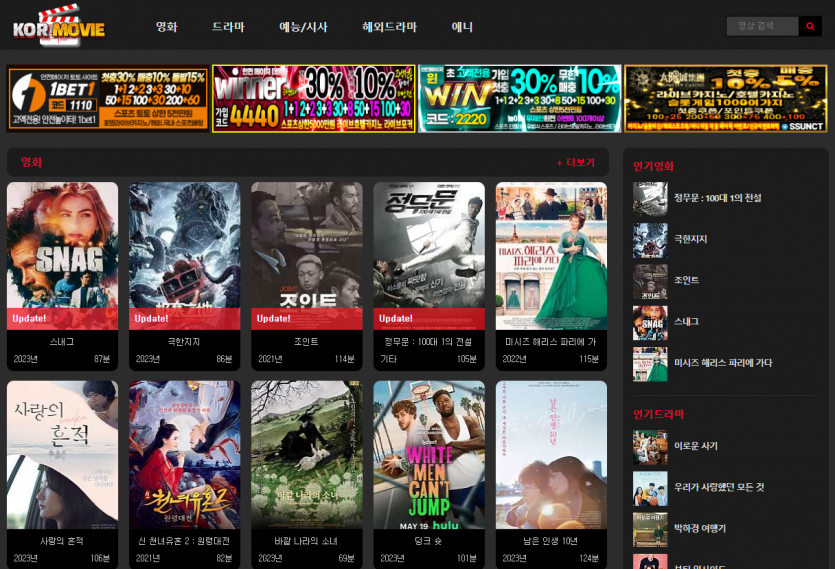This screenshot has width=835, height=569.
Task: Open 우리가 사랑했던 모든 것 drama link
Action: 718,487
